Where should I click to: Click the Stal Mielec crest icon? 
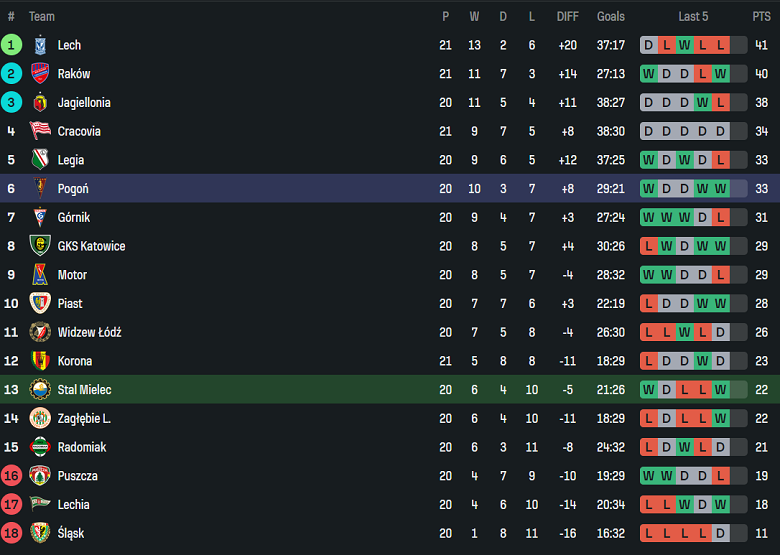click(40, 390)
